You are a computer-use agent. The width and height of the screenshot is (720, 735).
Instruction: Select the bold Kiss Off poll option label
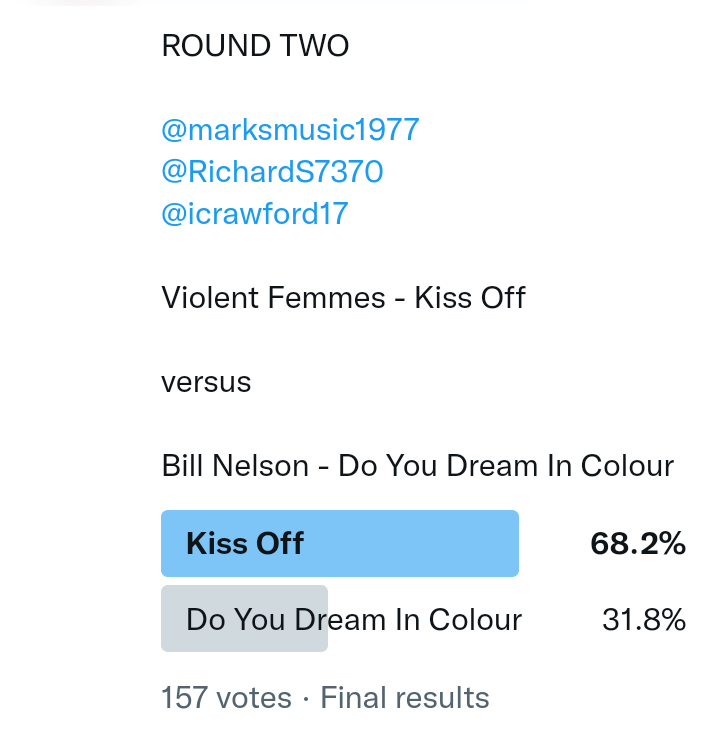245,544
